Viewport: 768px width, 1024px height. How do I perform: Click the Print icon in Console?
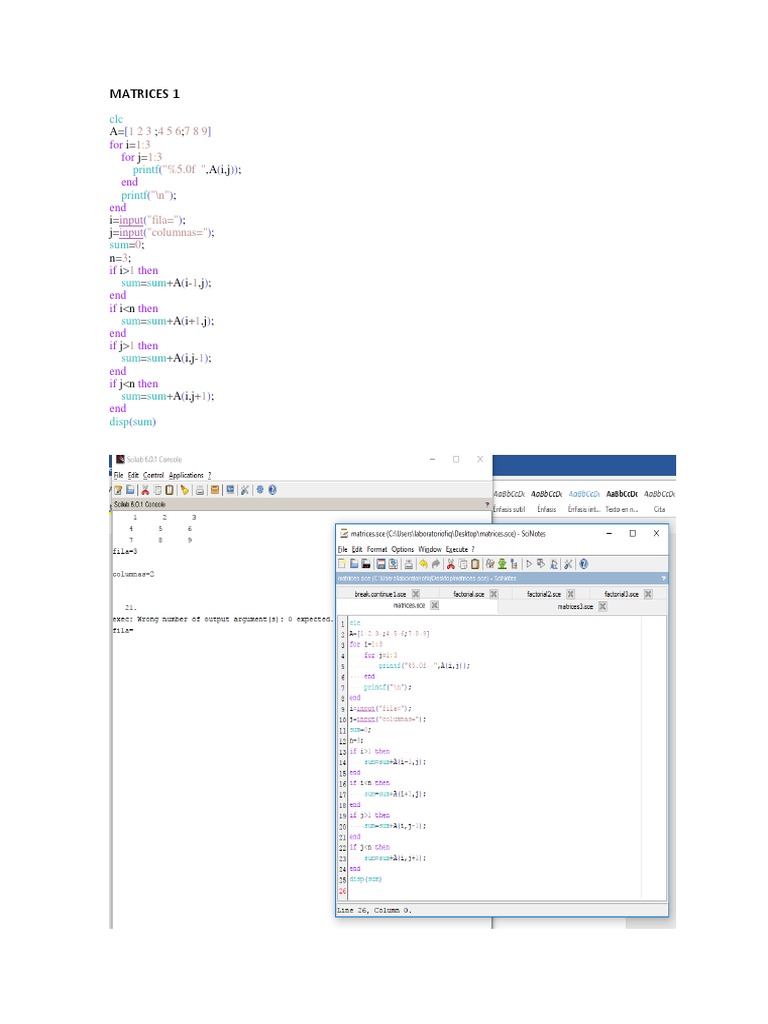pyautogui.click(x=200, y=490)
